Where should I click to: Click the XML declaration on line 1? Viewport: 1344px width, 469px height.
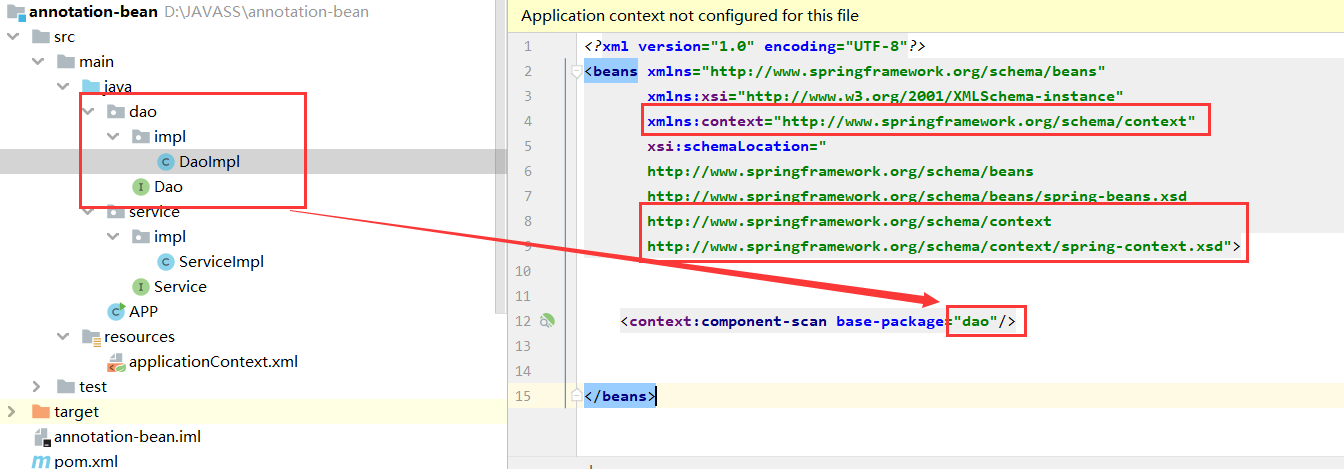756,47
